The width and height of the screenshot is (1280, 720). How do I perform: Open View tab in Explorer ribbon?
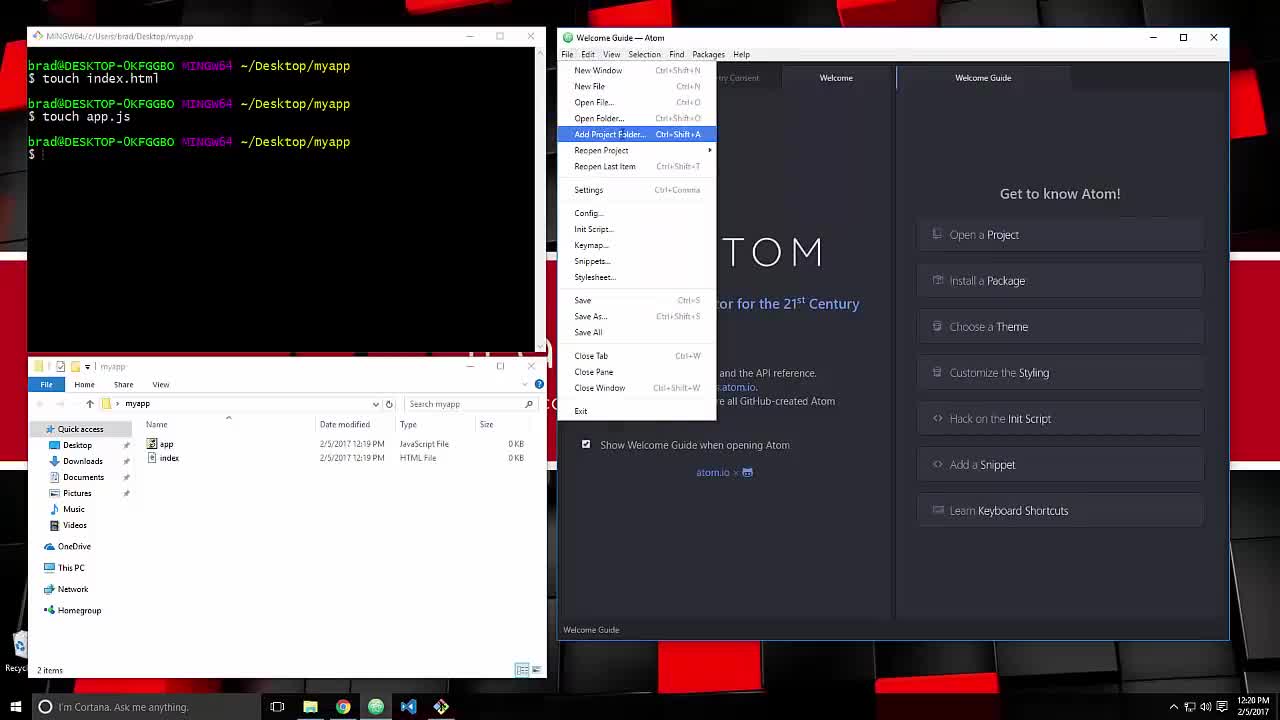click(x=160, y=384)
